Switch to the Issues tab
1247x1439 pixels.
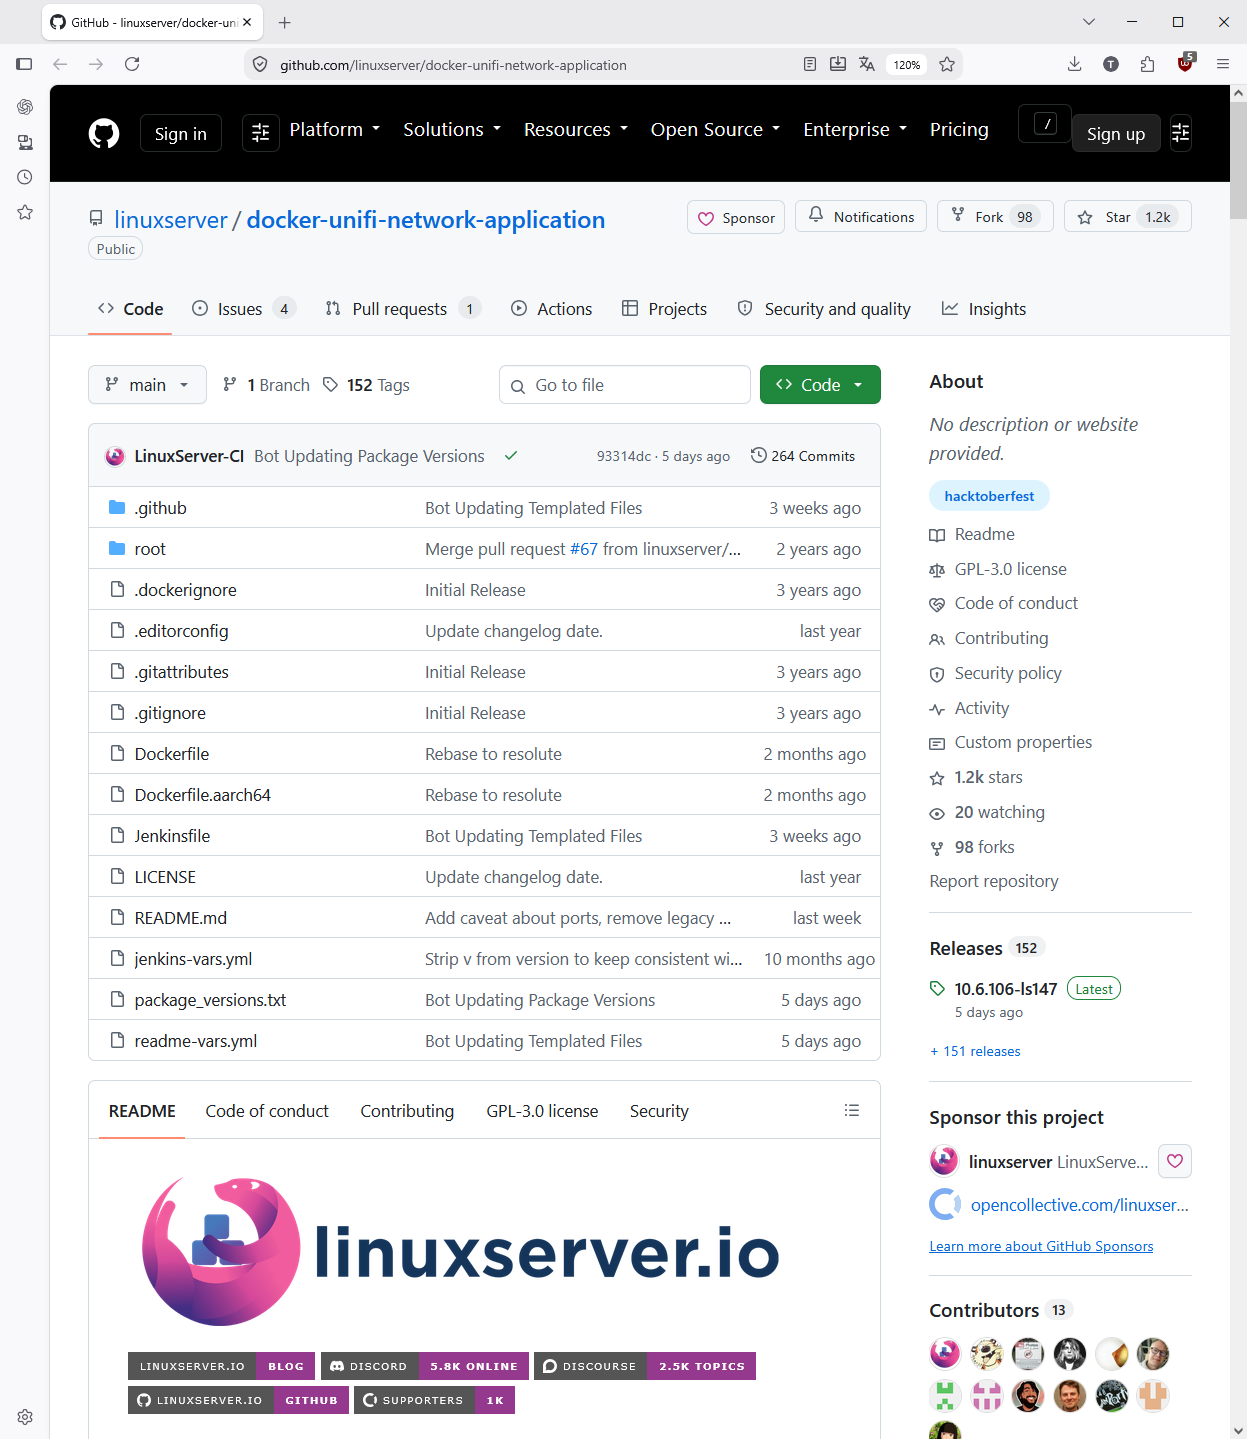[x=244, y=309]
